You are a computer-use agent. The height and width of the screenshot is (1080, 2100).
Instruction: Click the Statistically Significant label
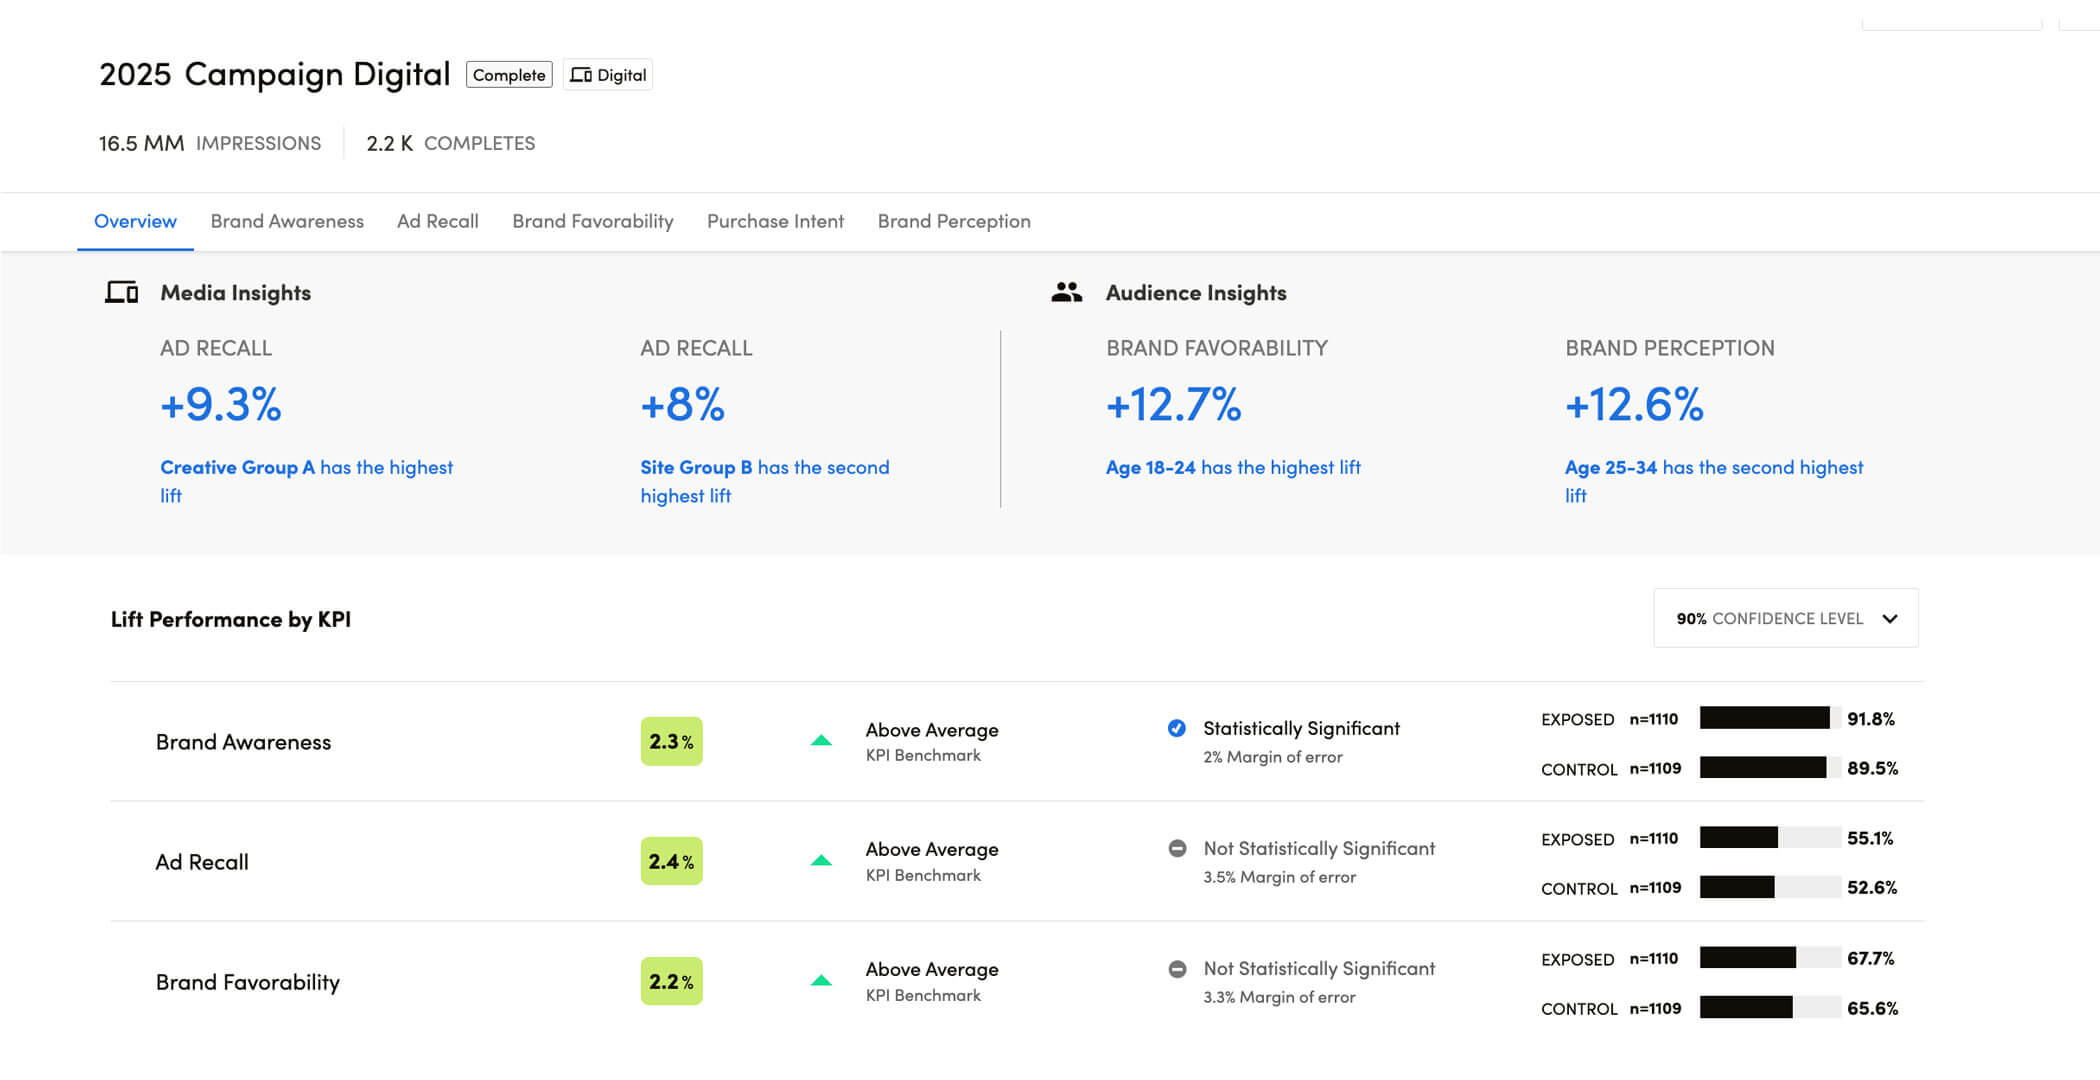(x=1301, y=728)
